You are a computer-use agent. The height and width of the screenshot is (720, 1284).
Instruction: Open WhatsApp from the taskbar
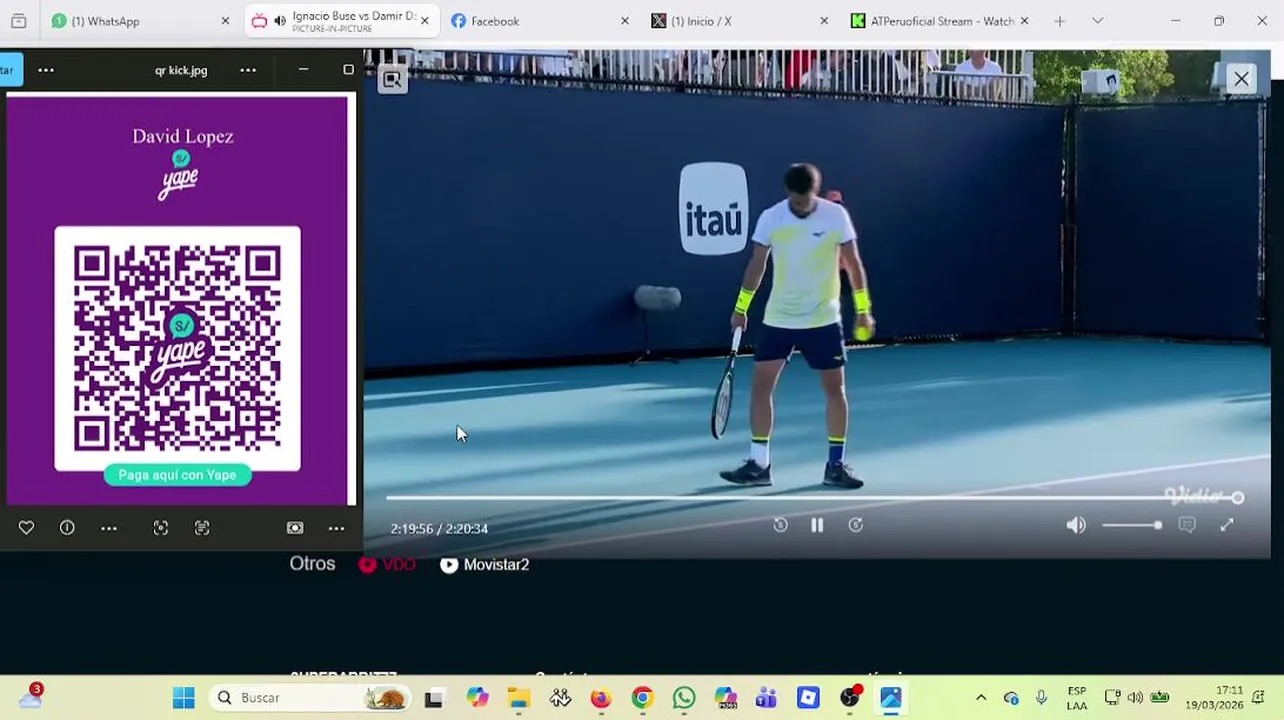click(684, 698)
